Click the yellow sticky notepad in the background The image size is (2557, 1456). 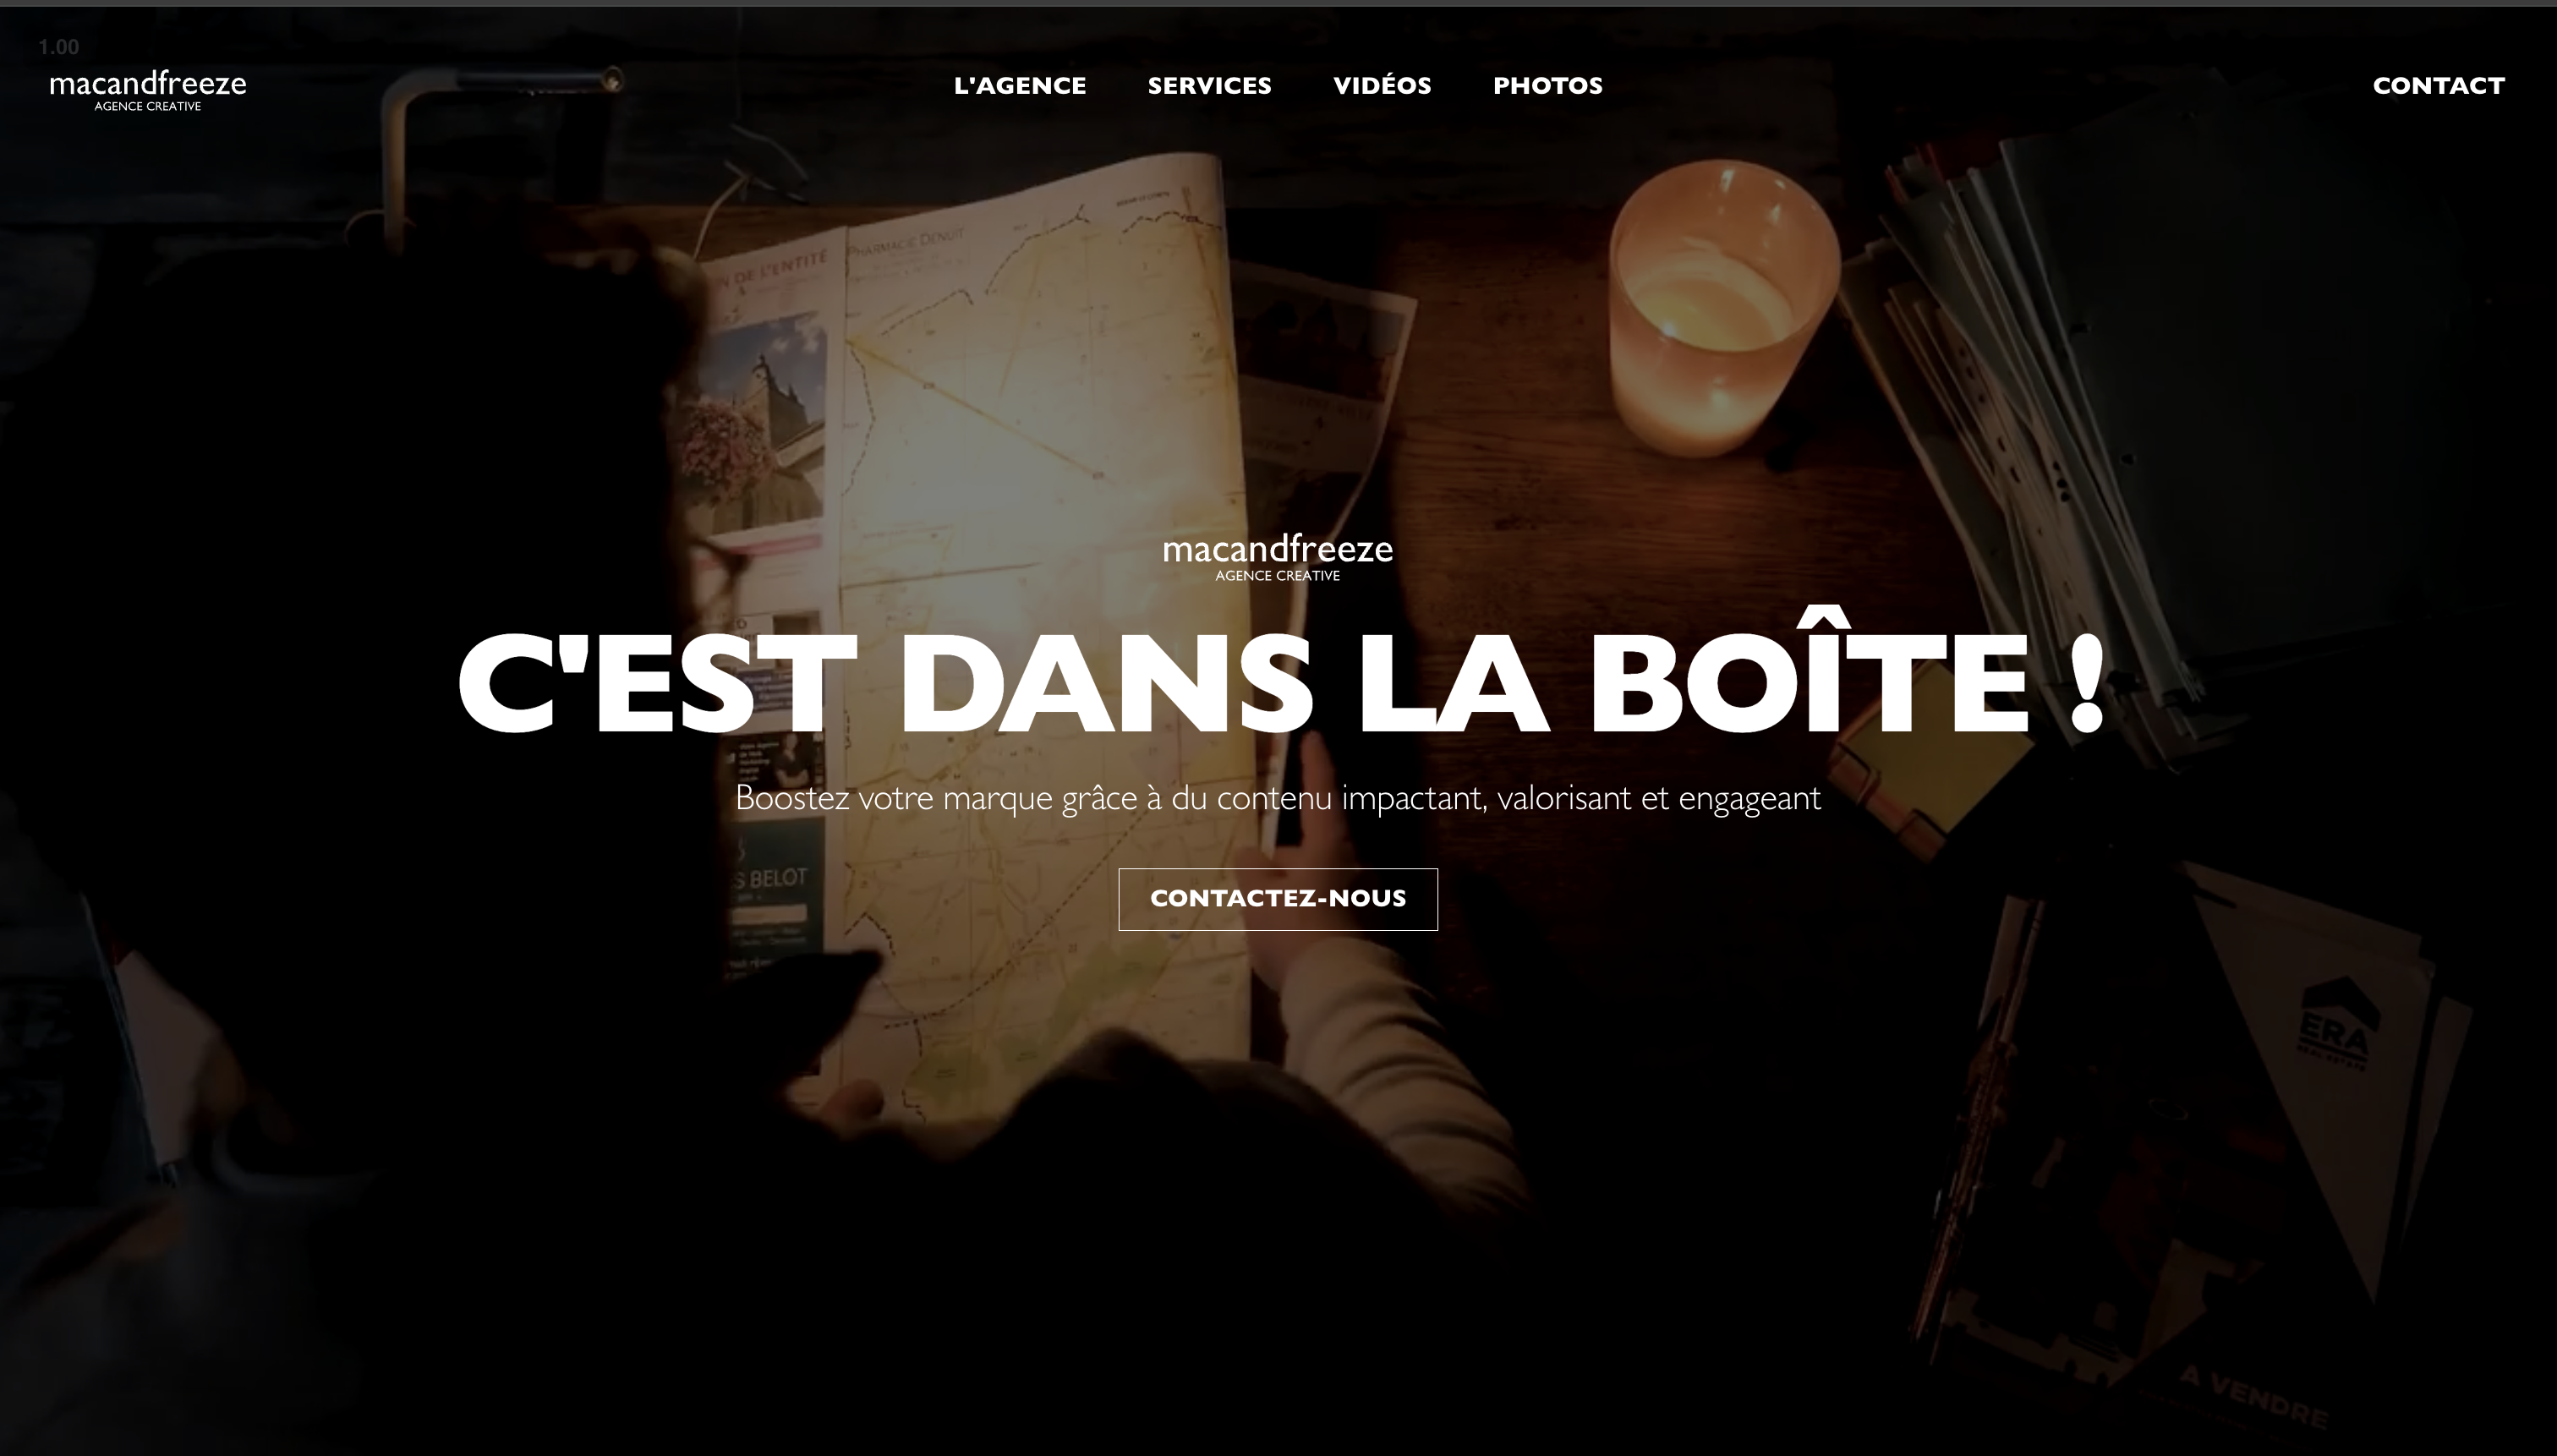click(x=1935, y=773)
